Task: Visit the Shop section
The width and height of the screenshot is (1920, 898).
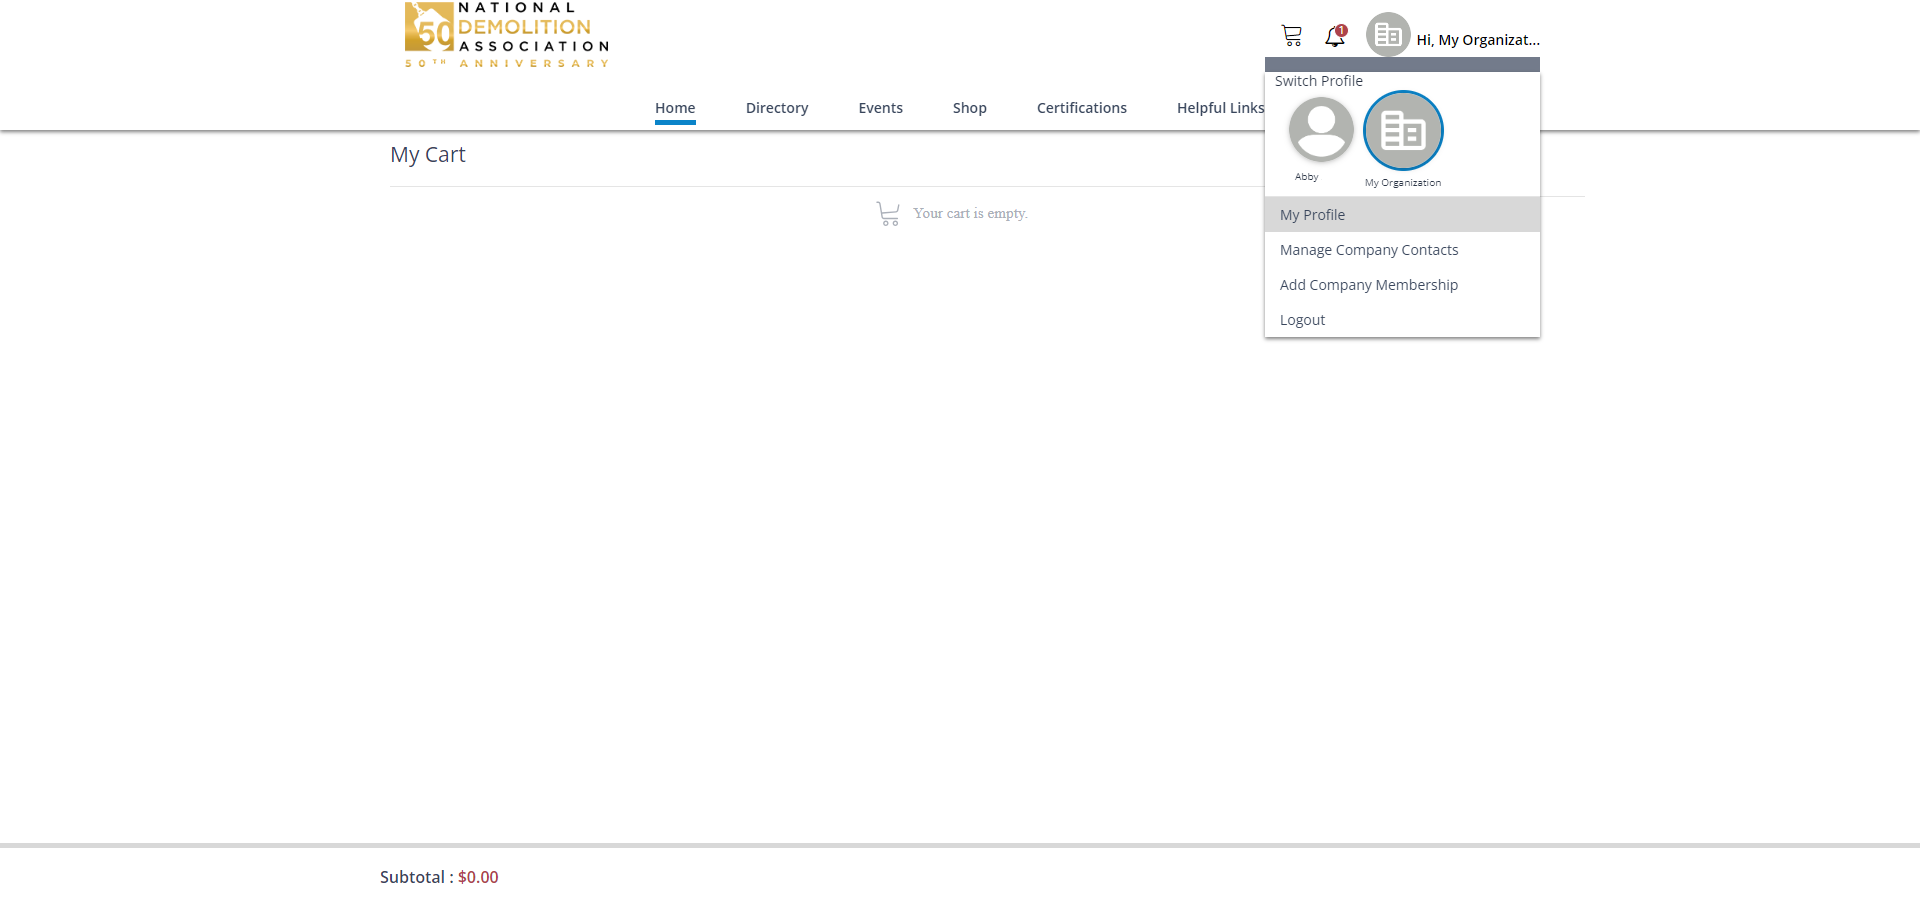Action: (x=969, y=108)
